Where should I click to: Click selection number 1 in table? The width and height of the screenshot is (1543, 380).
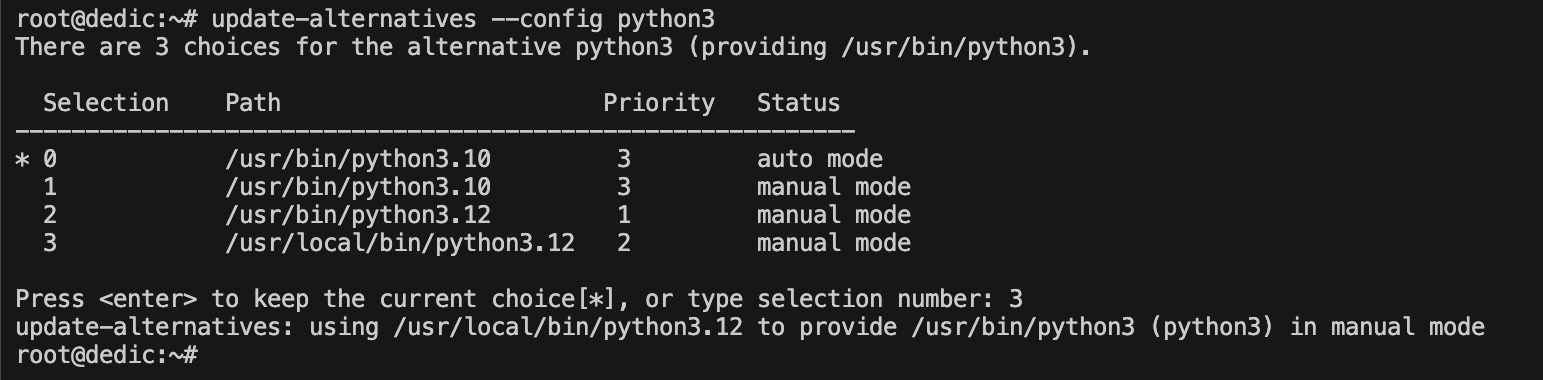tap(50, 187)
